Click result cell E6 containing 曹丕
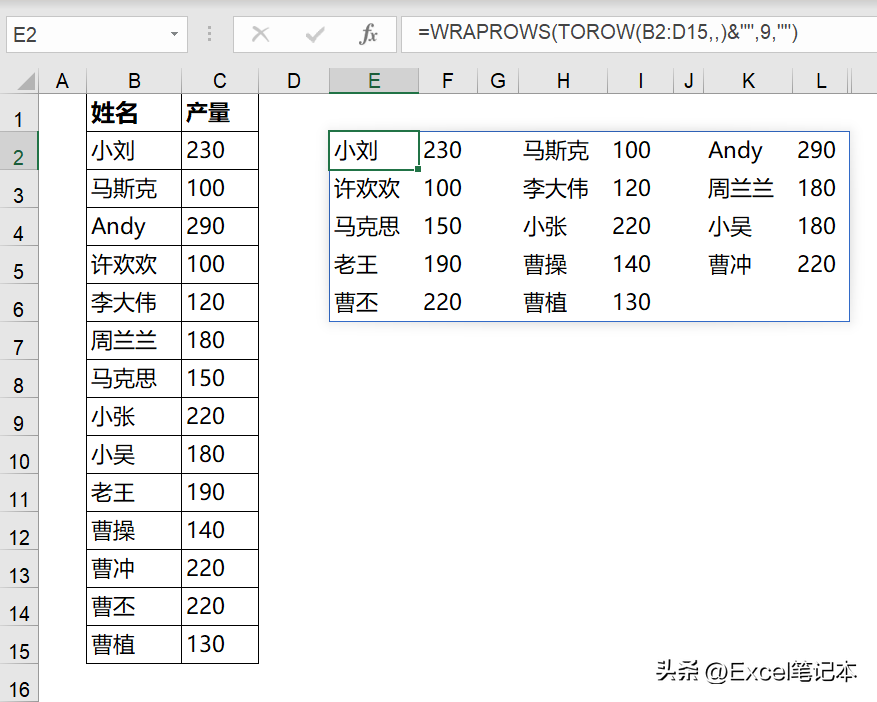This screenshot has width=877, height=702. 374,303
